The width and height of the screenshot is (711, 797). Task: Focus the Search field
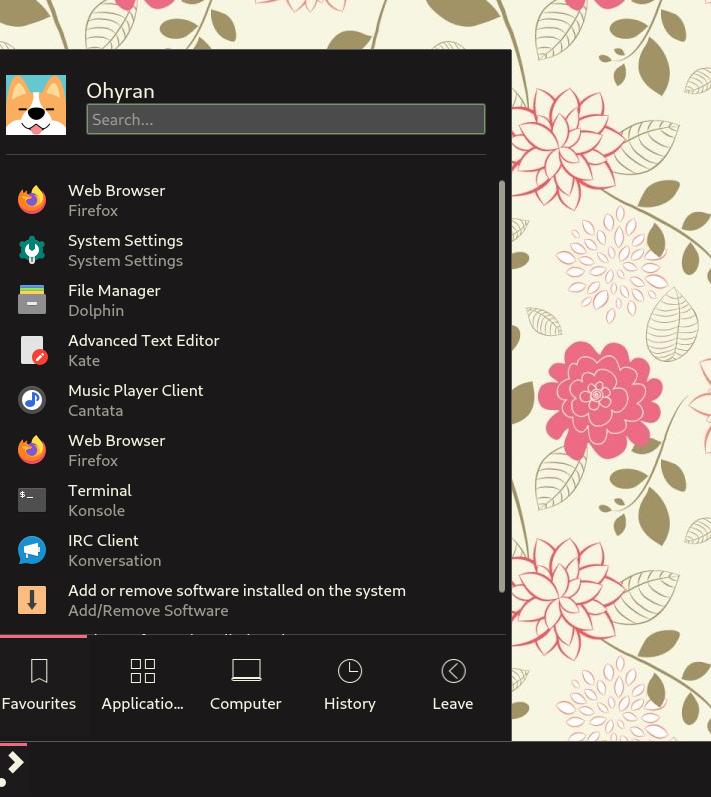click(x=286, y=119)
